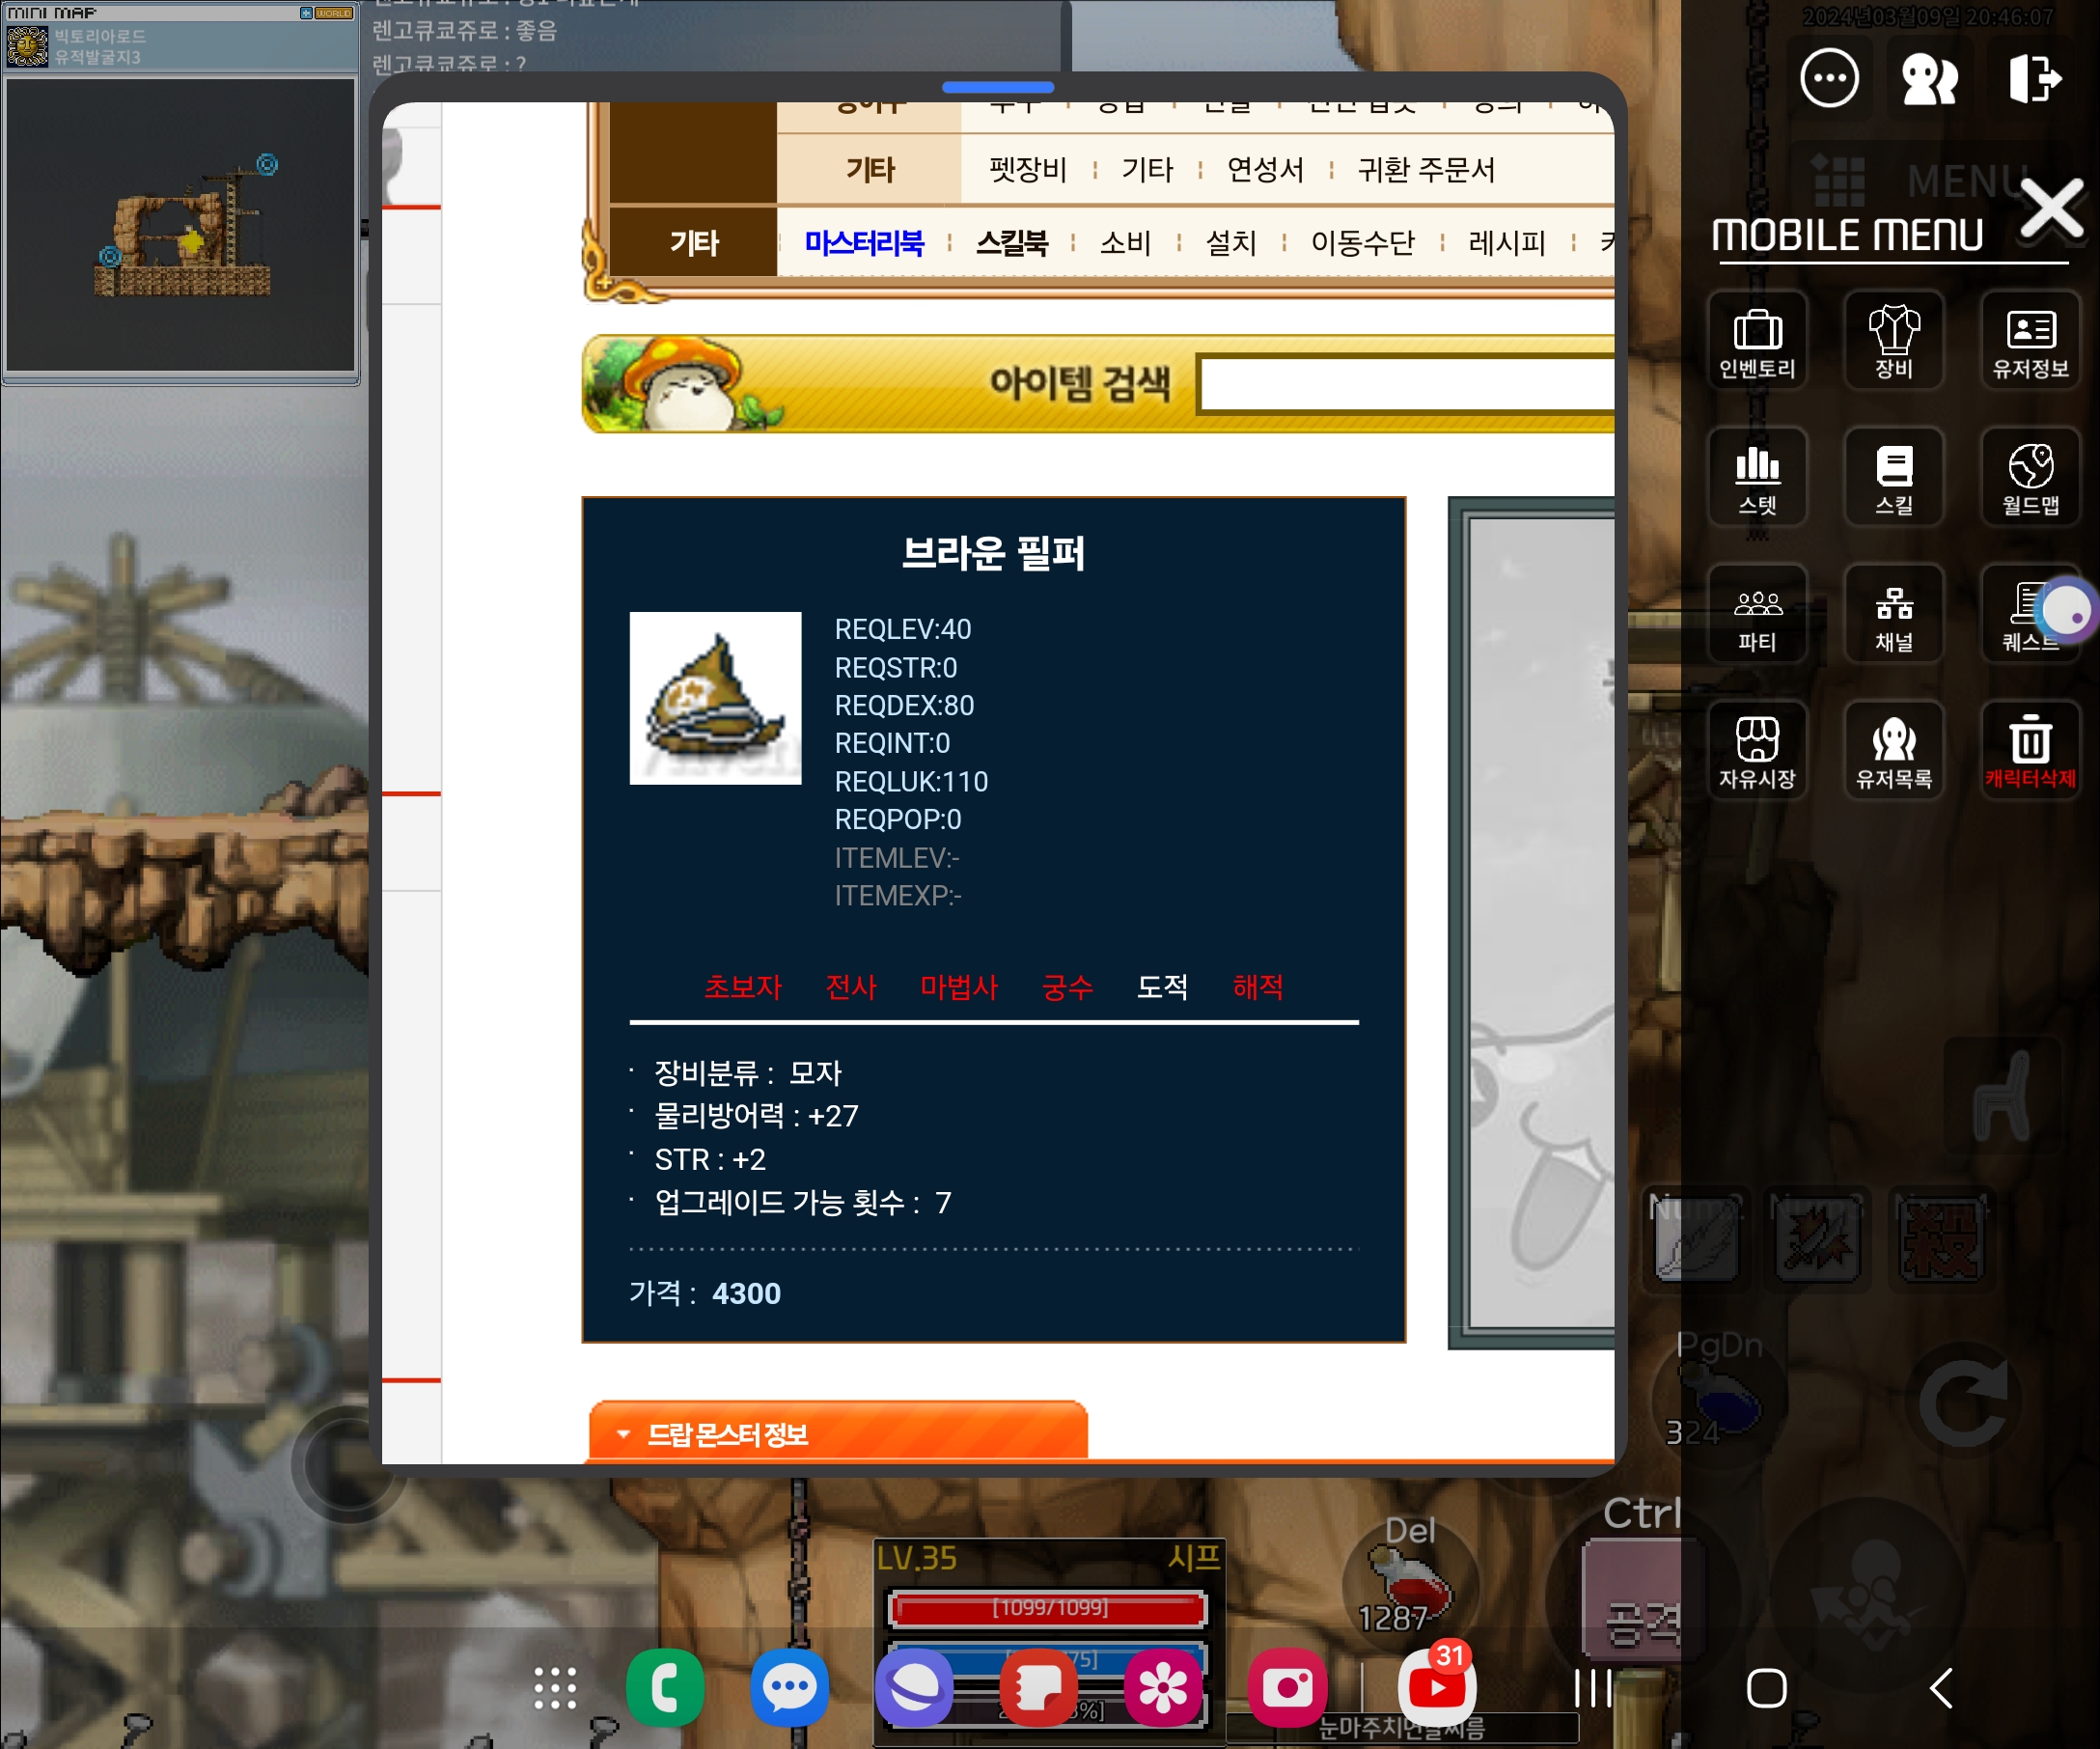
Task: Open the 귀환 주문서 link
Action: click(x=1426, y=170)
